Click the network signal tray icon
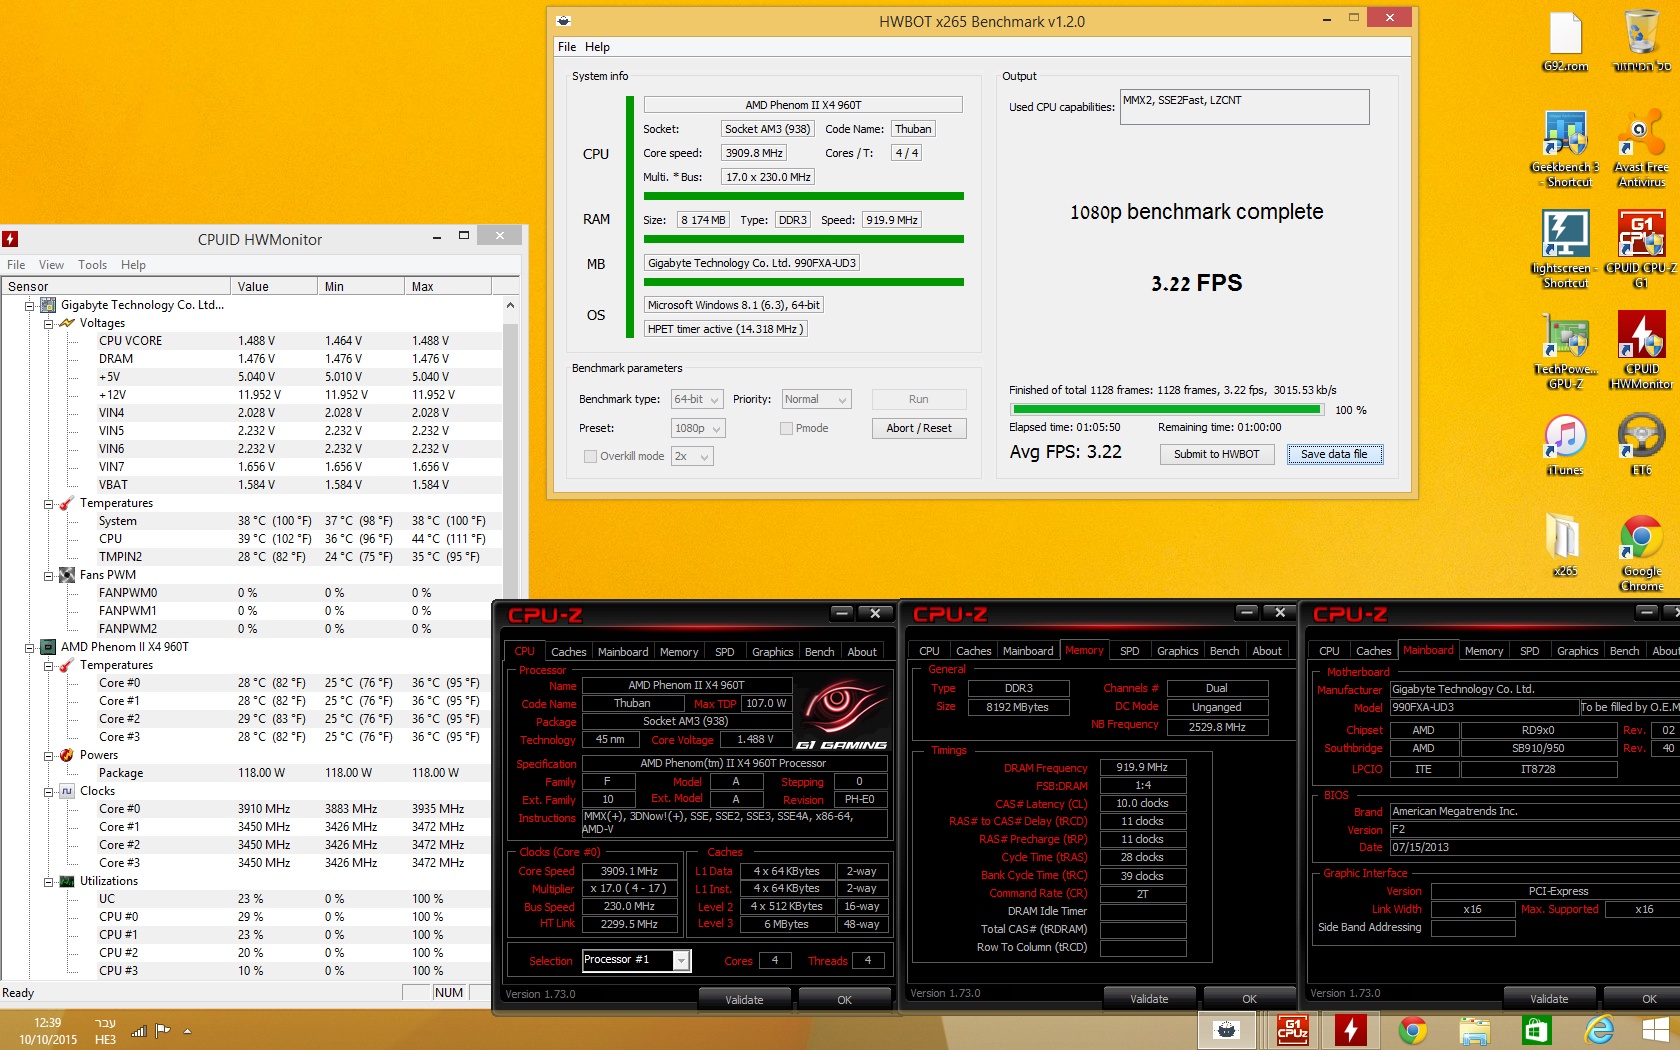 139,1030
